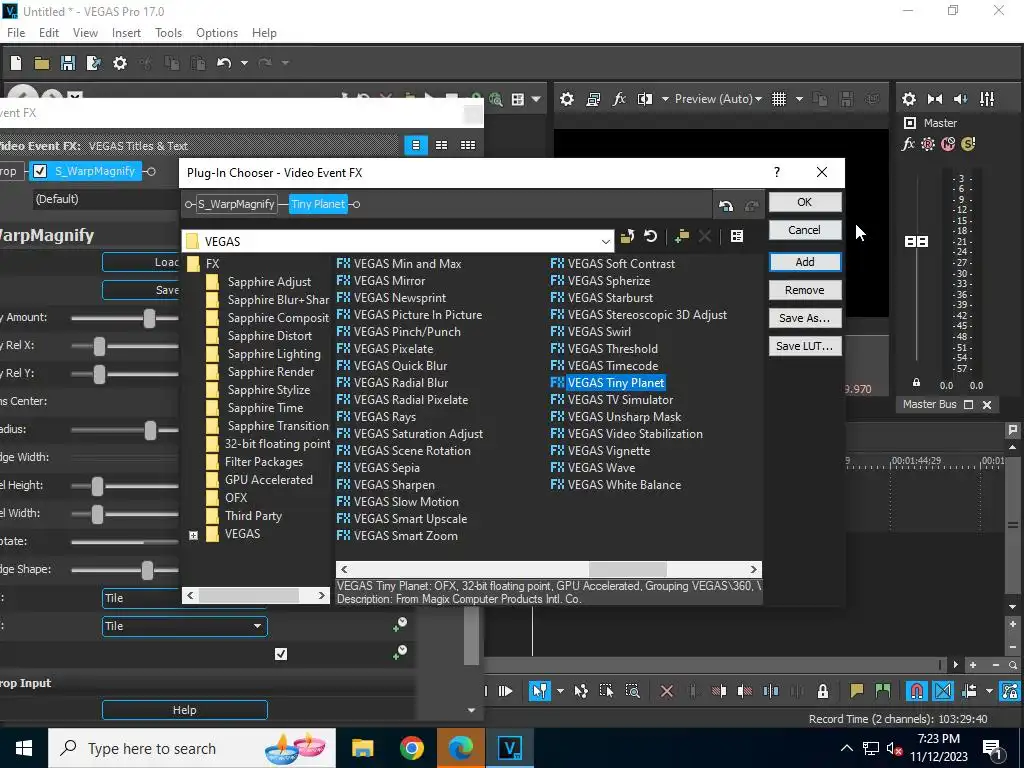1024x768 pixels.
Task: Click the Remove button
Action: tap(805, 290)
